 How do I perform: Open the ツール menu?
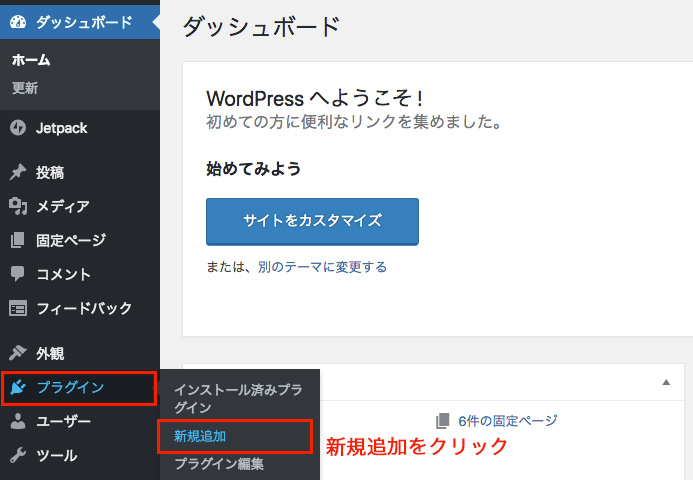[x=80, y=455]
